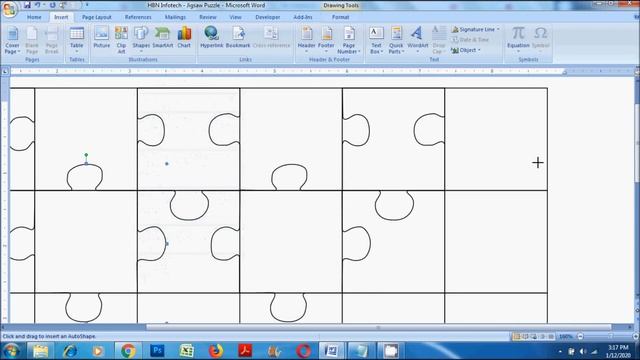Insert an Equation
The width and height of the screenshot is (640, 360).
(x=518, y=40)
